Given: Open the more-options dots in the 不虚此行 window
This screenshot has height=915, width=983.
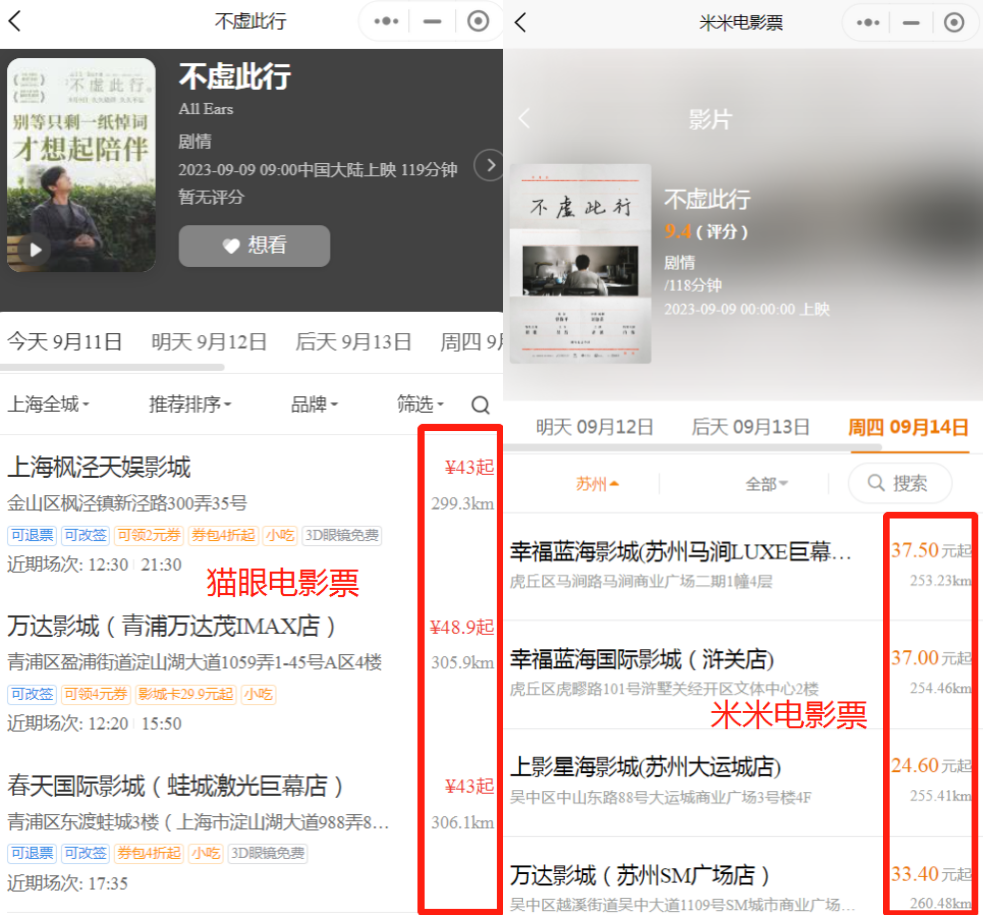Looking at the screenshot, I should (386, 21).
